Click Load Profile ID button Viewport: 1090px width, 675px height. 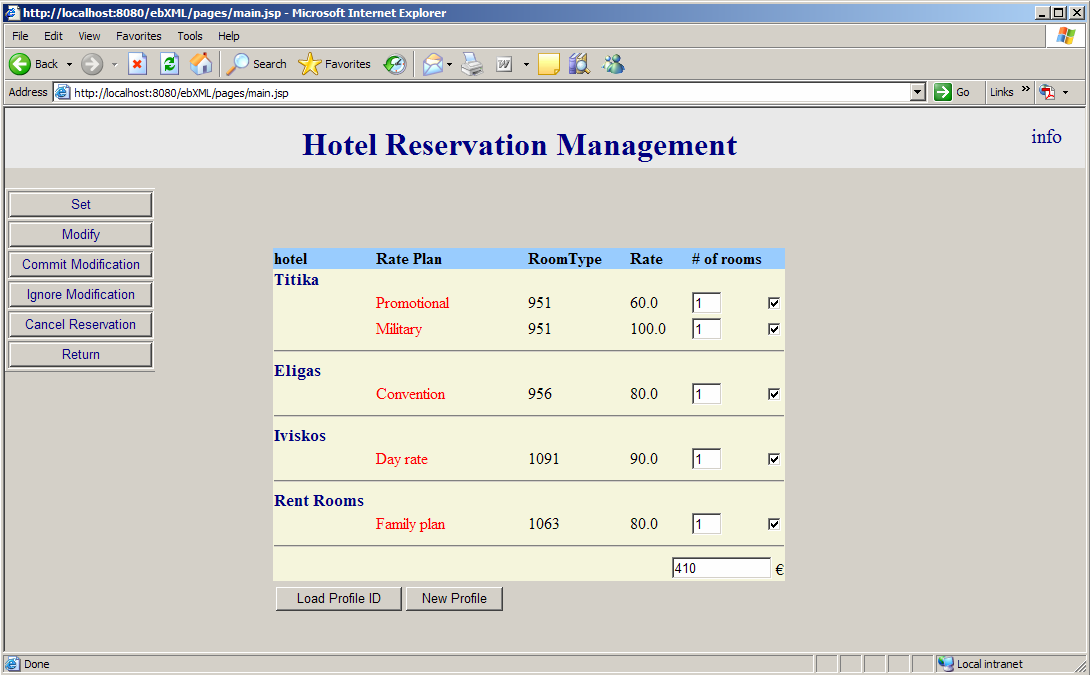(x=339, y=599)
